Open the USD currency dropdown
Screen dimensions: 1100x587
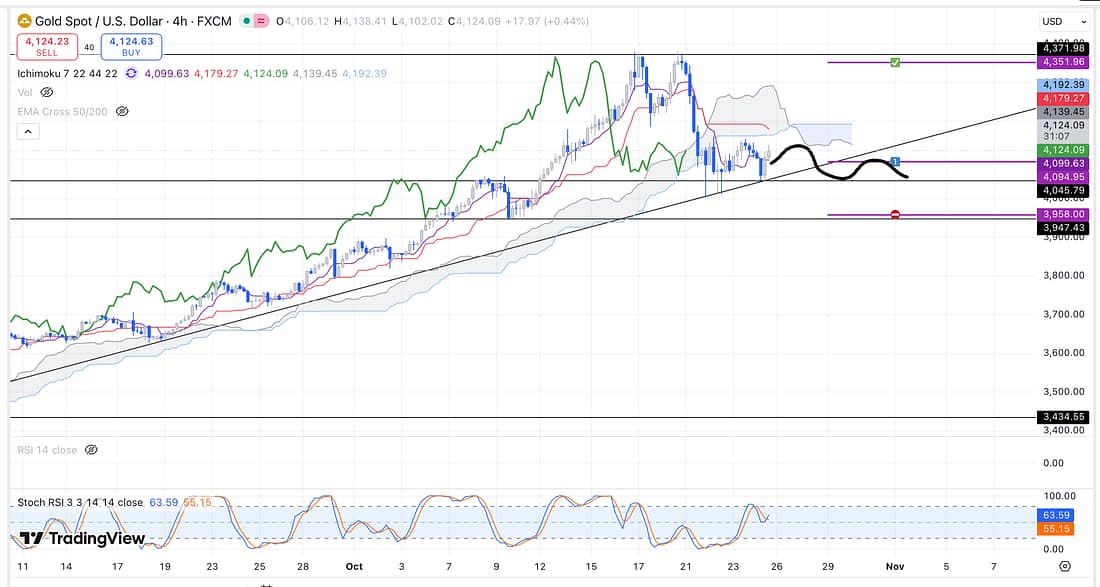[1063, 21]
